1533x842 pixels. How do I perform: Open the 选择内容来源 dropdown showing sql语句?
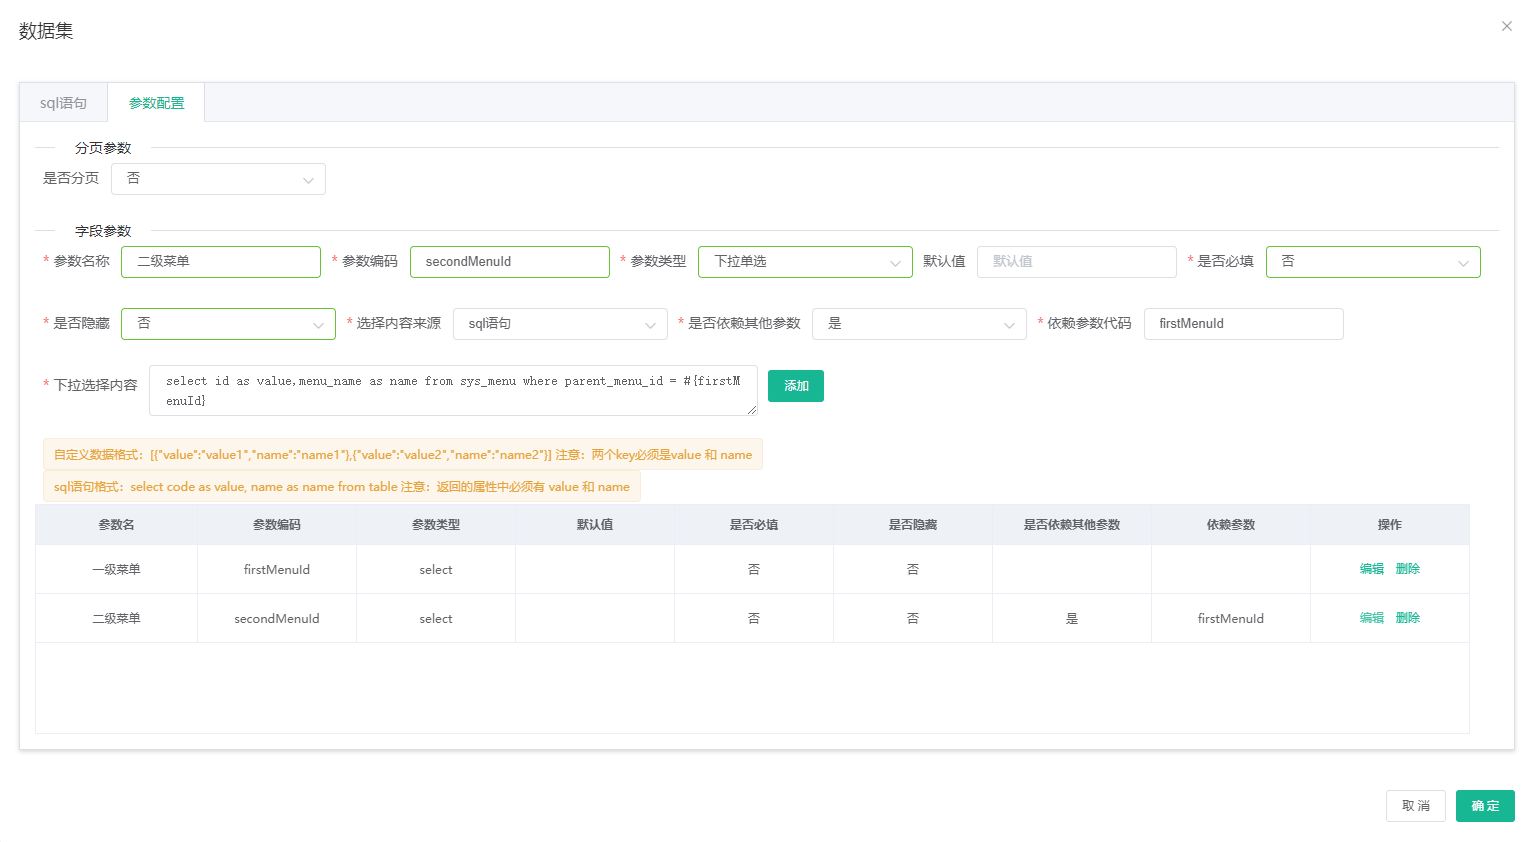tap(560, 324)
